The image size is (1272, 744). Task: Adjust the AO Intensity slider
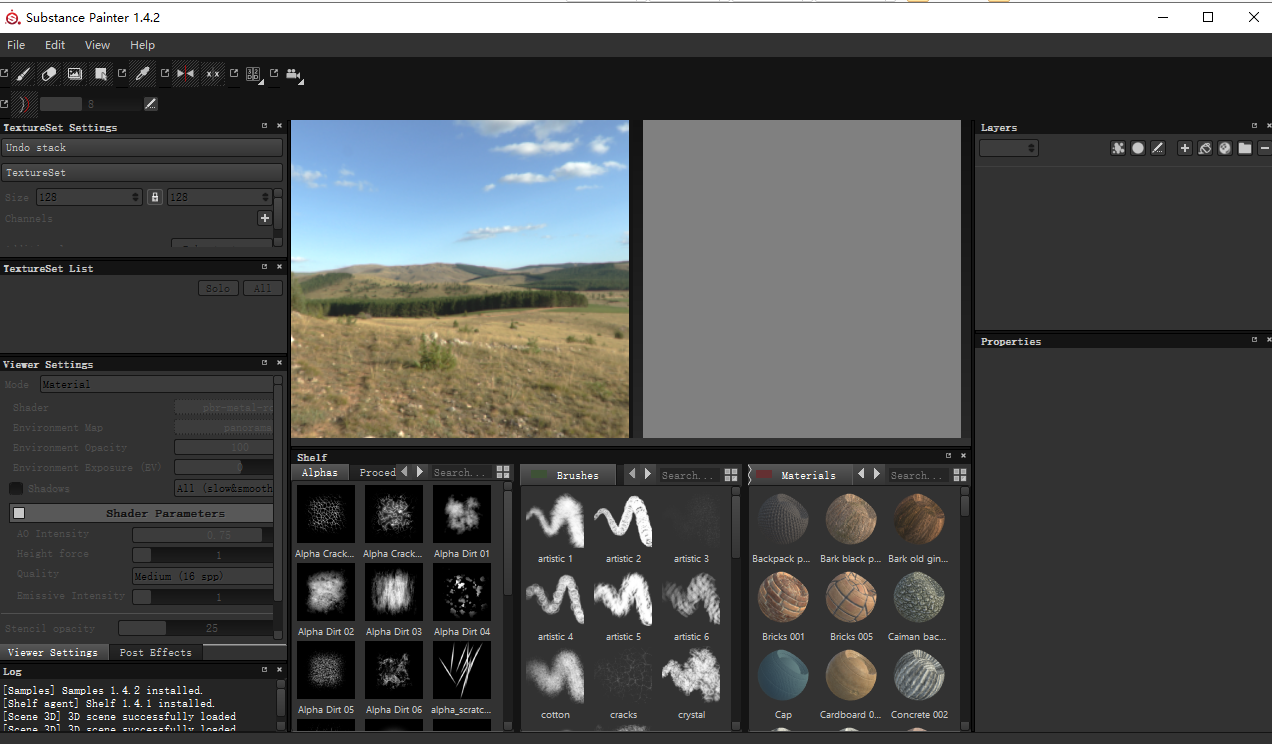(x=203, y=534)
